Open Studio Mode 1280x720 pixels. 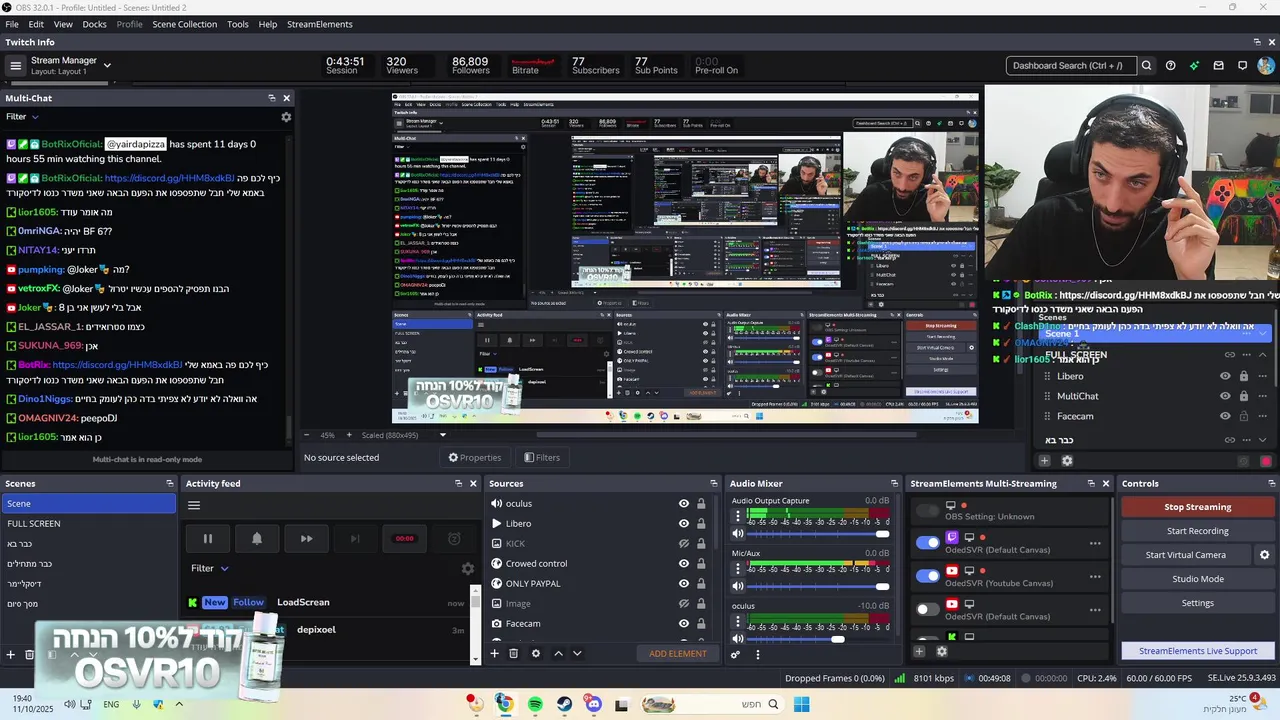(x=1197, y=579)
